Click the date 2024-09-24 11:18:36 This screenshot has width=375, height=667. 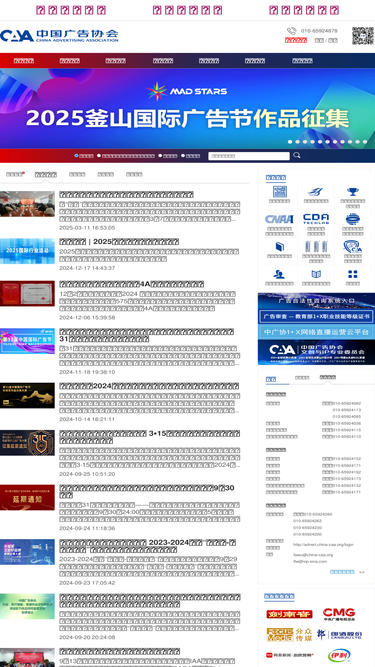click(87, 528)
